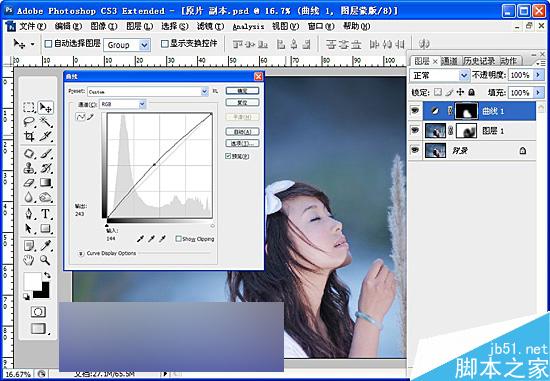Open the 文件 (File) menu

(x=32, y=26)
